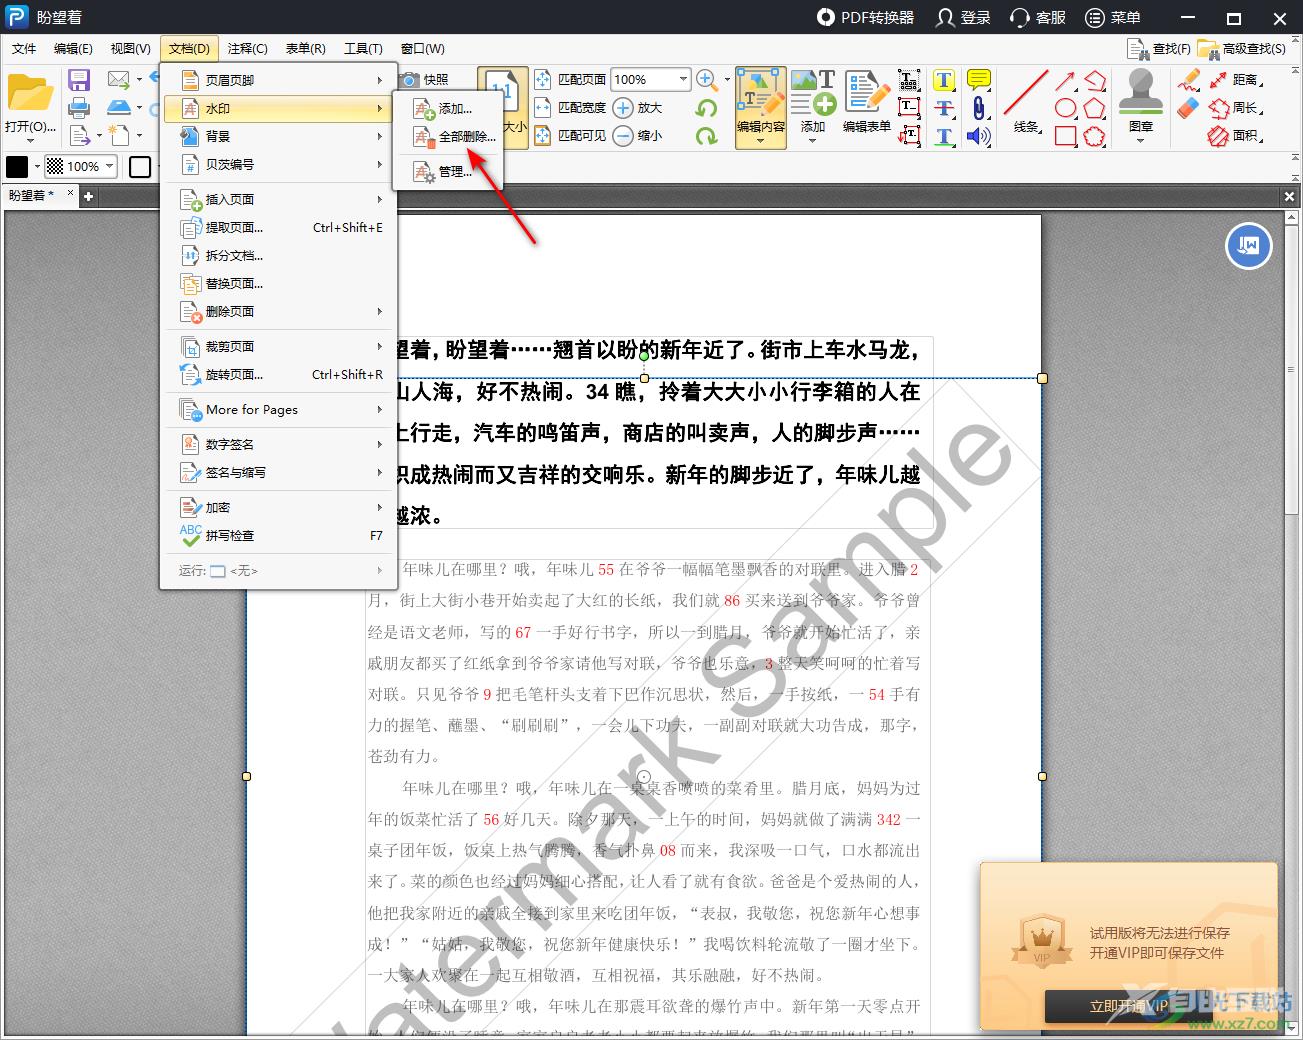This screenshot has height=1040, width=1303.
Task: Click the 快照 snapshot camera icon
Action: [409, 79]
